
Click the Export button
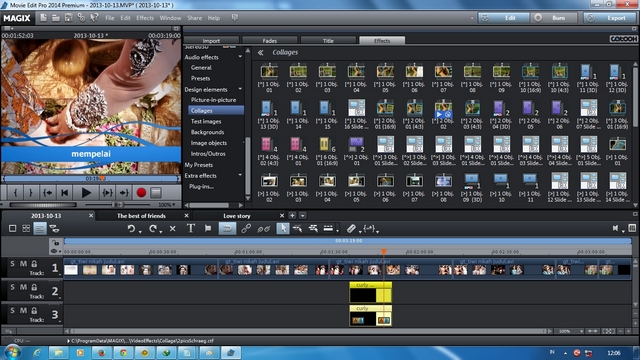[x=610, y=18]
